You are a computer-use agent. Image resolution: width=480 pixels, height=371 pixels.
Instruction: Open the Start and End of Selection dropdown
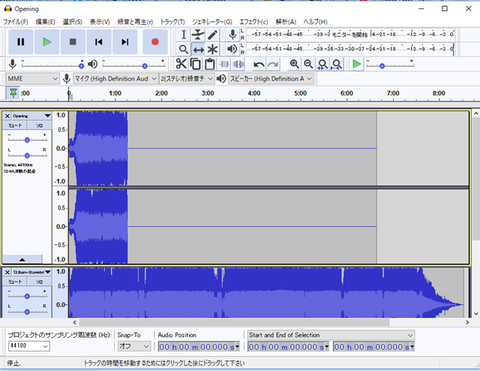(x=331, y=335)
